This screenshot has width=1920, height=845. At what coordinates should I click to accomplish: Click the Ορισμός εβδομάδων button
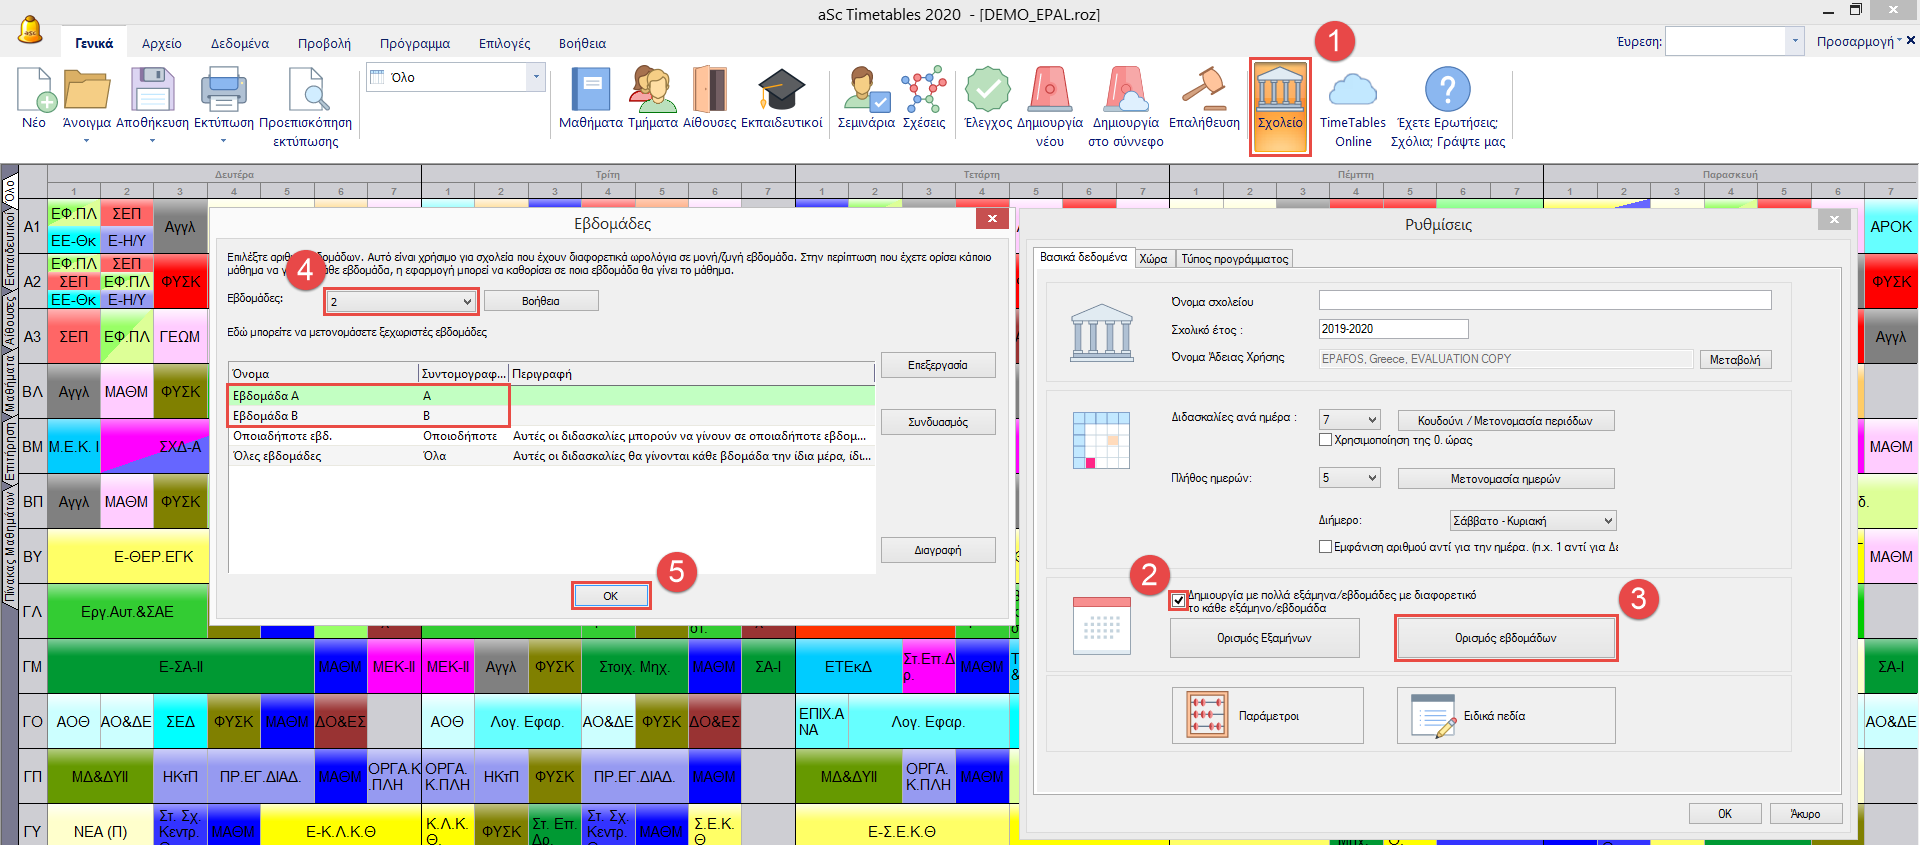(x=1505, y=638)
